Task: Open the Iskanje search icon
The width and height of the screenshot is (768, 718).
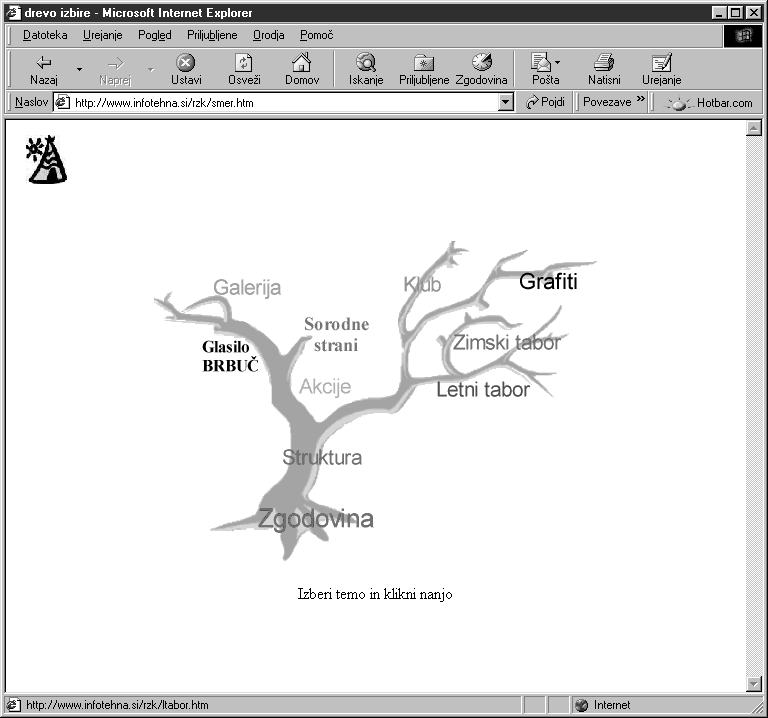Action: click(x=366, y=63)
